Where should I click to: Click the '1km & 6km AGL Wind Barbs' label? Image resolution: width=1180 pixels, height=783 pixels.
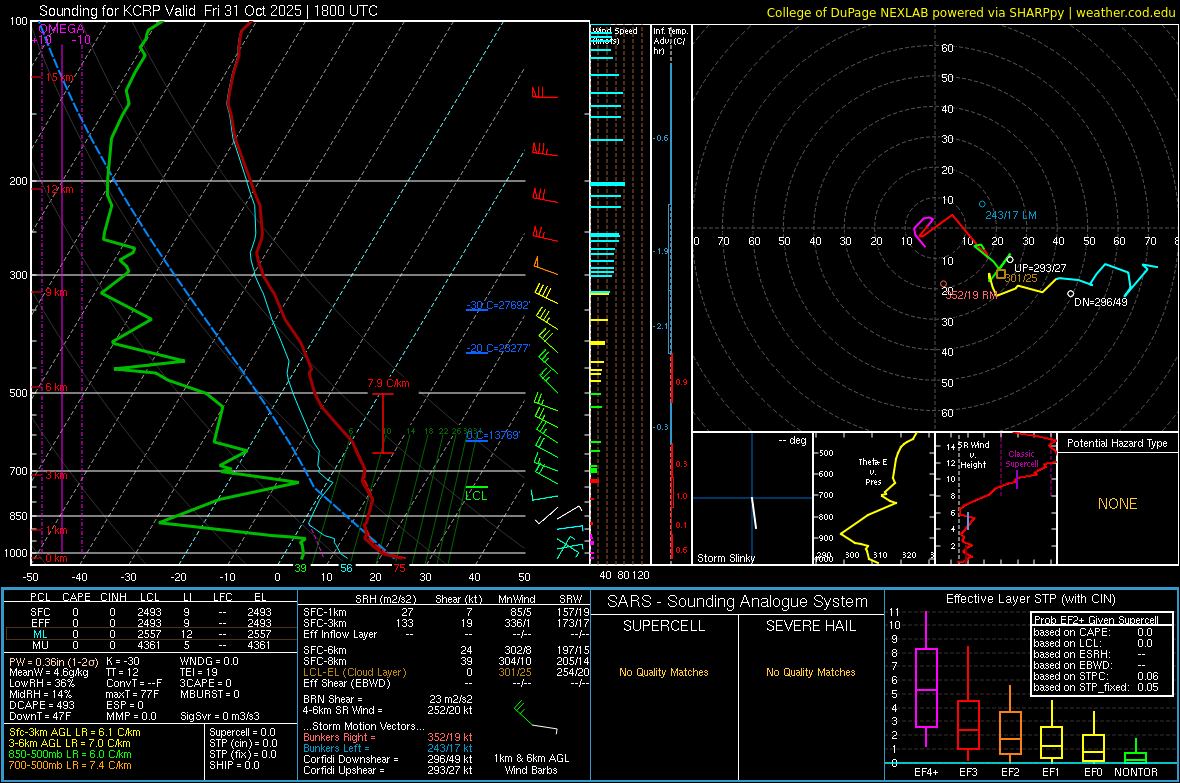point(531,764)
